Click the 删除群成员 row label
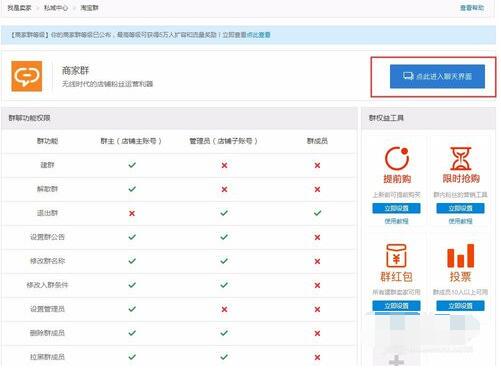Viewport: 501px width, 384px height. pyautogui.click(x=47, y=333)
